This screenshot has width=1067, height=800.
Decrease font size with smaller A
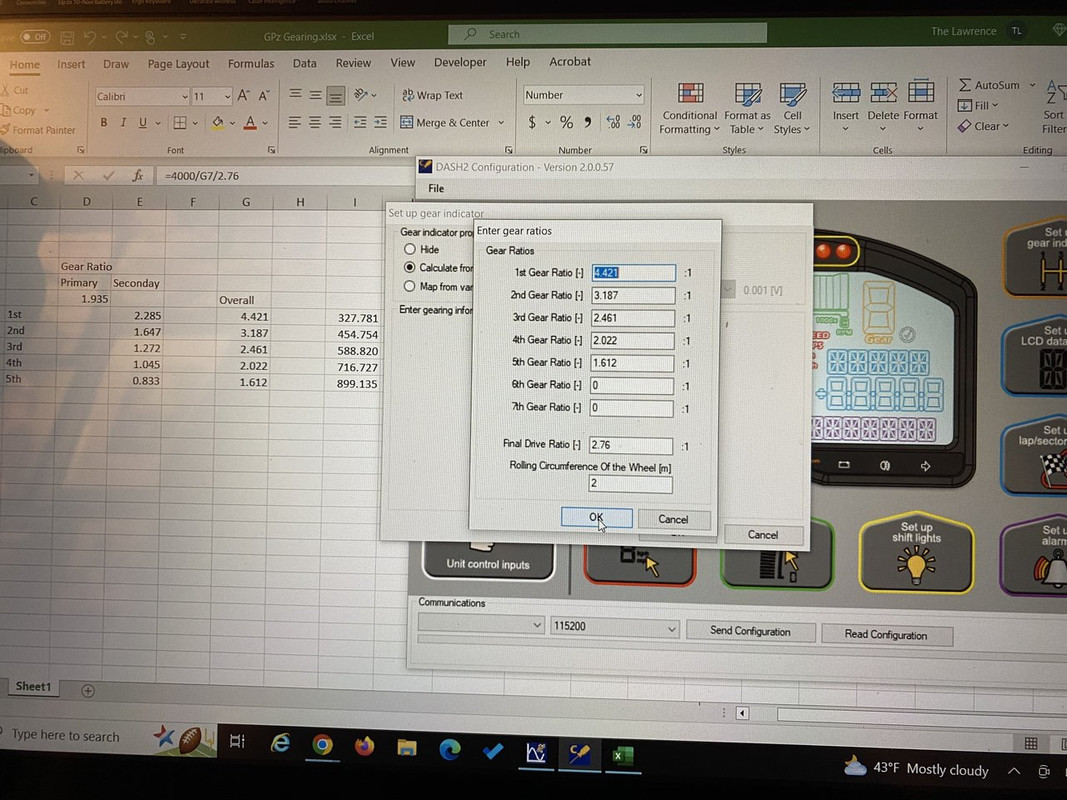pyautogui.click(x=264, y=96)
